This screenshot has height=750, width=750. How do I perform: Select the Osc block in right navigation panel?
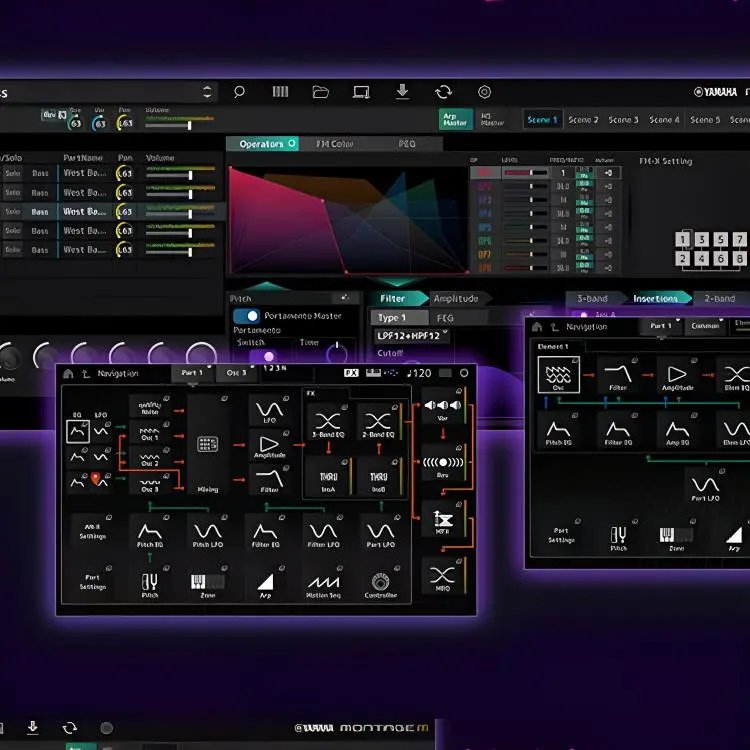(558, 379)
